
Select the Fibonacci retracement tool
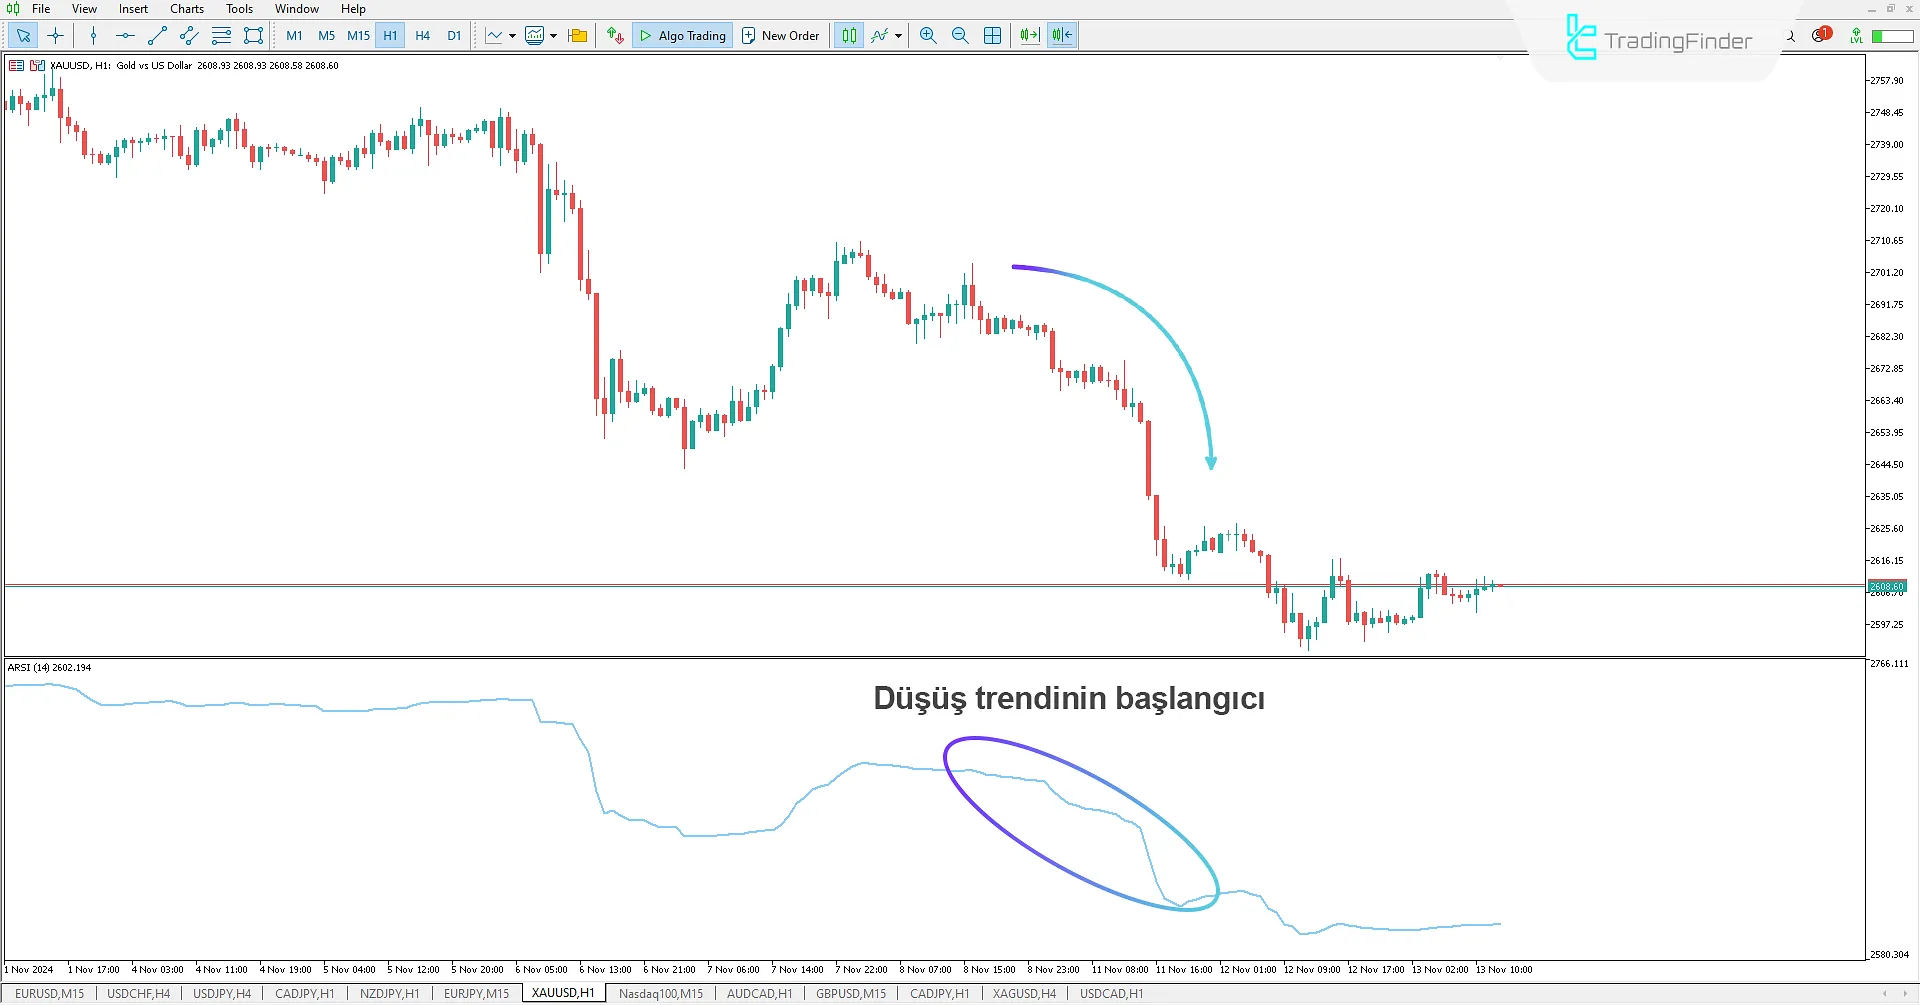click(x=221, y=36)
